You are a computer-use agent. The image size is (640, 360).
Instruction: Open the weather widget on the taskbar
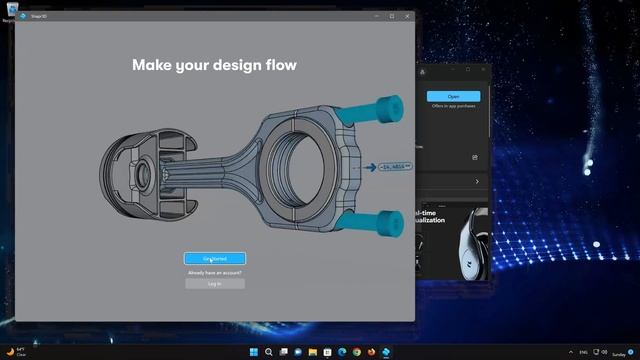pos(16,352)
